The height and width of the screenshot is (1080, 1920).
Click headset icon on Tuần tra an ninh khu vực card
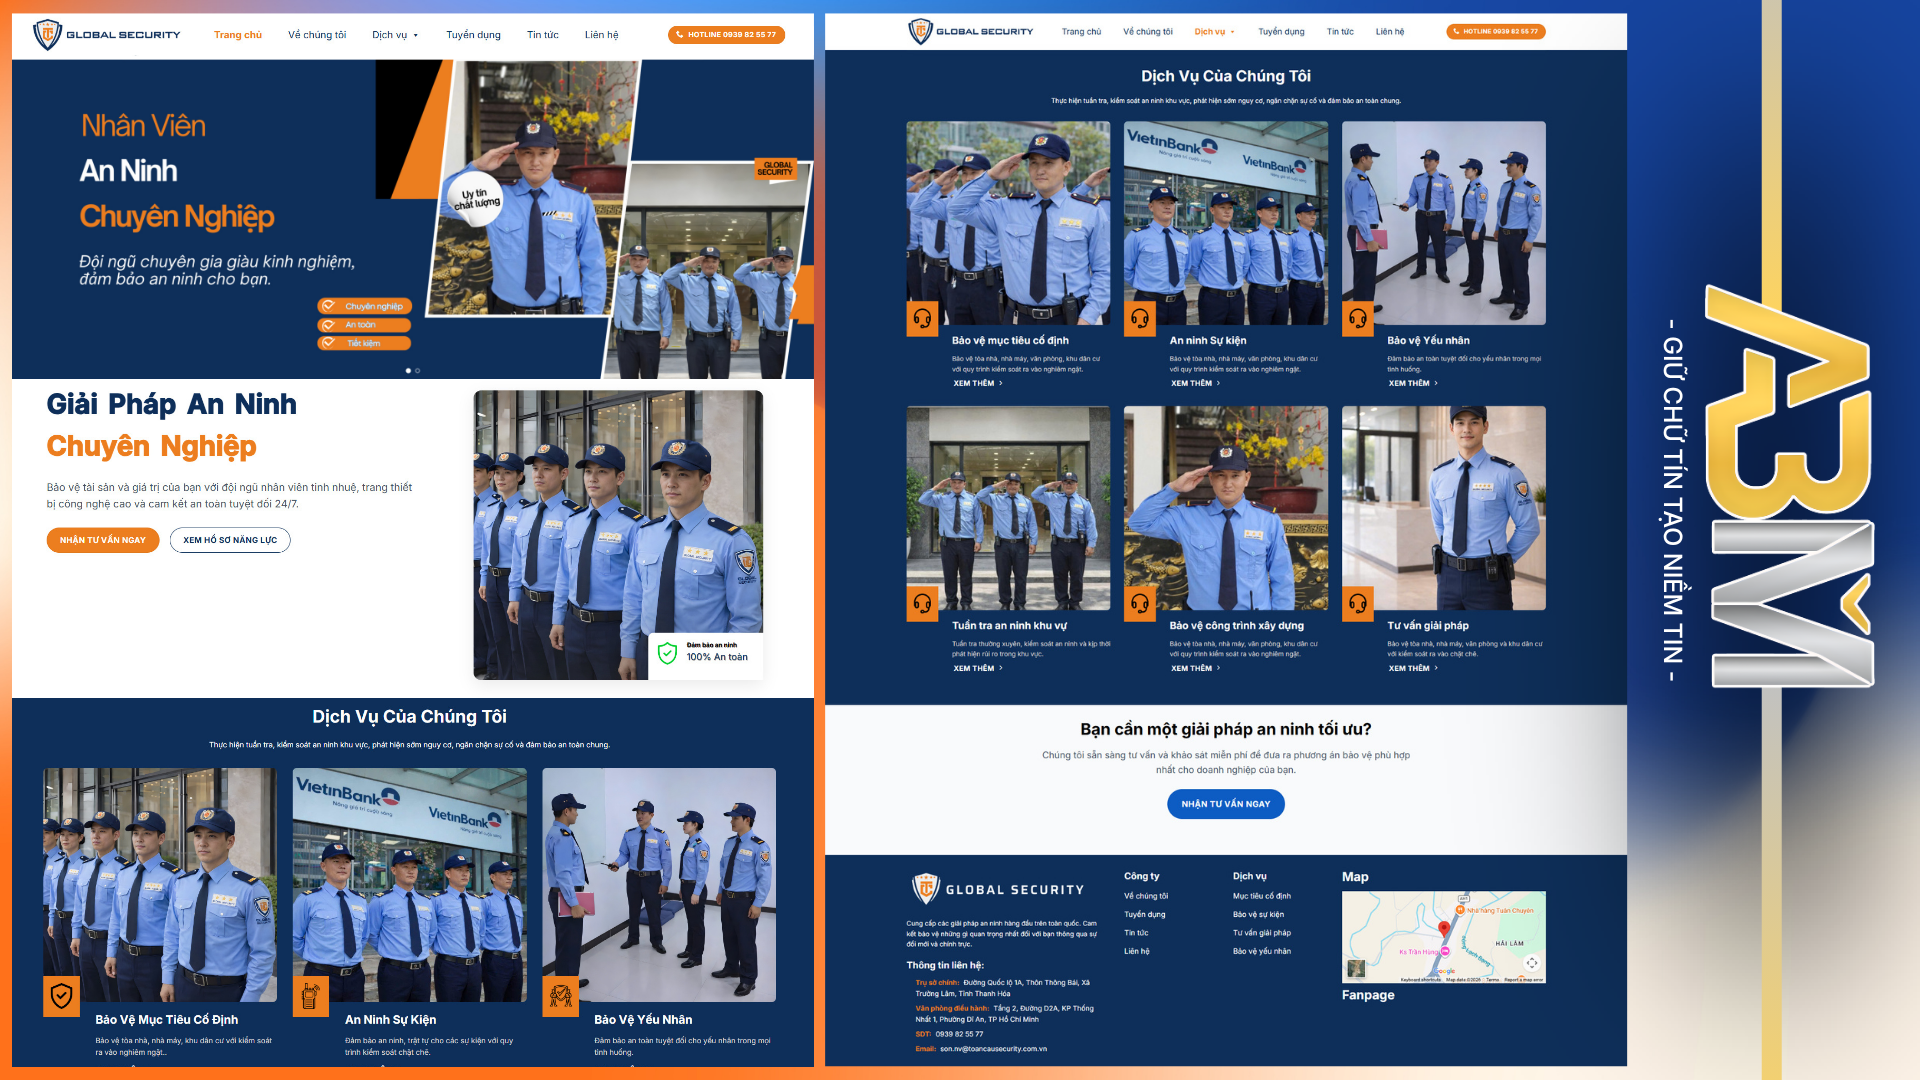pos(922,603)
